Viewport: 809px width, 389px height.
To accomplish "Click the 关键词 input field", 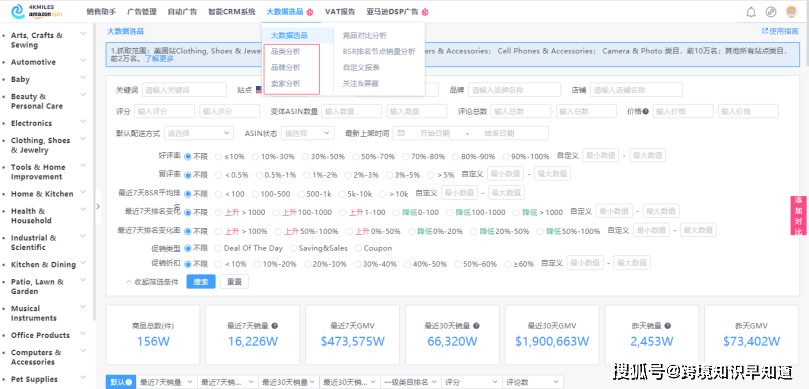I will 184,90.
